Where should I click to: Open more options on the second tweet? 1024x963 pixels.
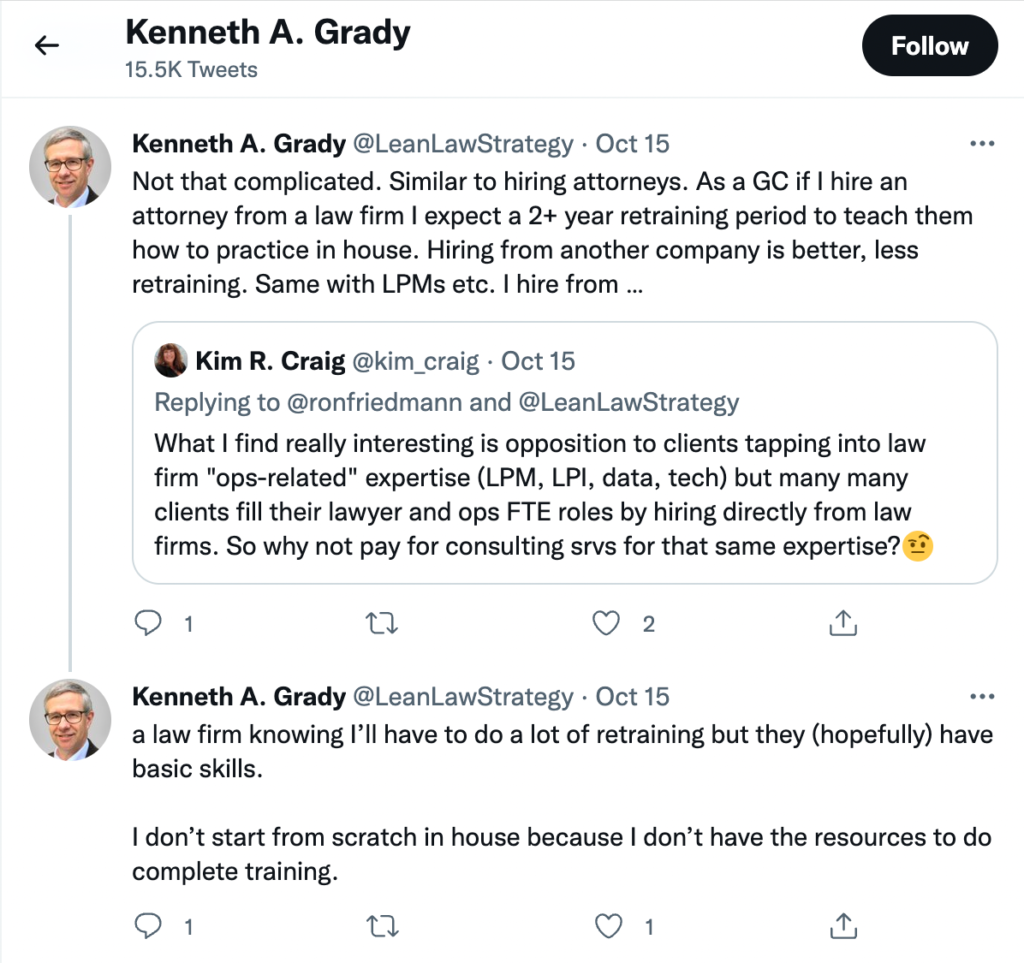click(983, 697)
